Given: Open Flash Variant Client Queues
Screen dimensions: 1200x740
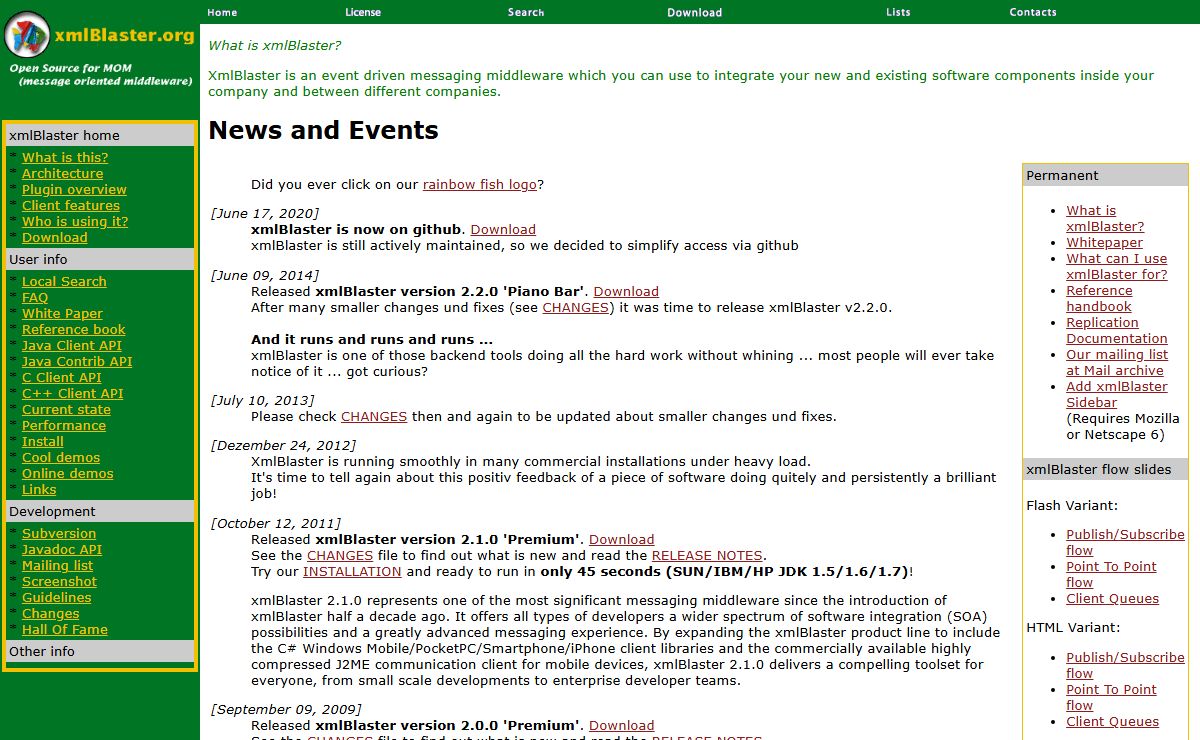Looking at the screenshot, I should [1112, 598].
